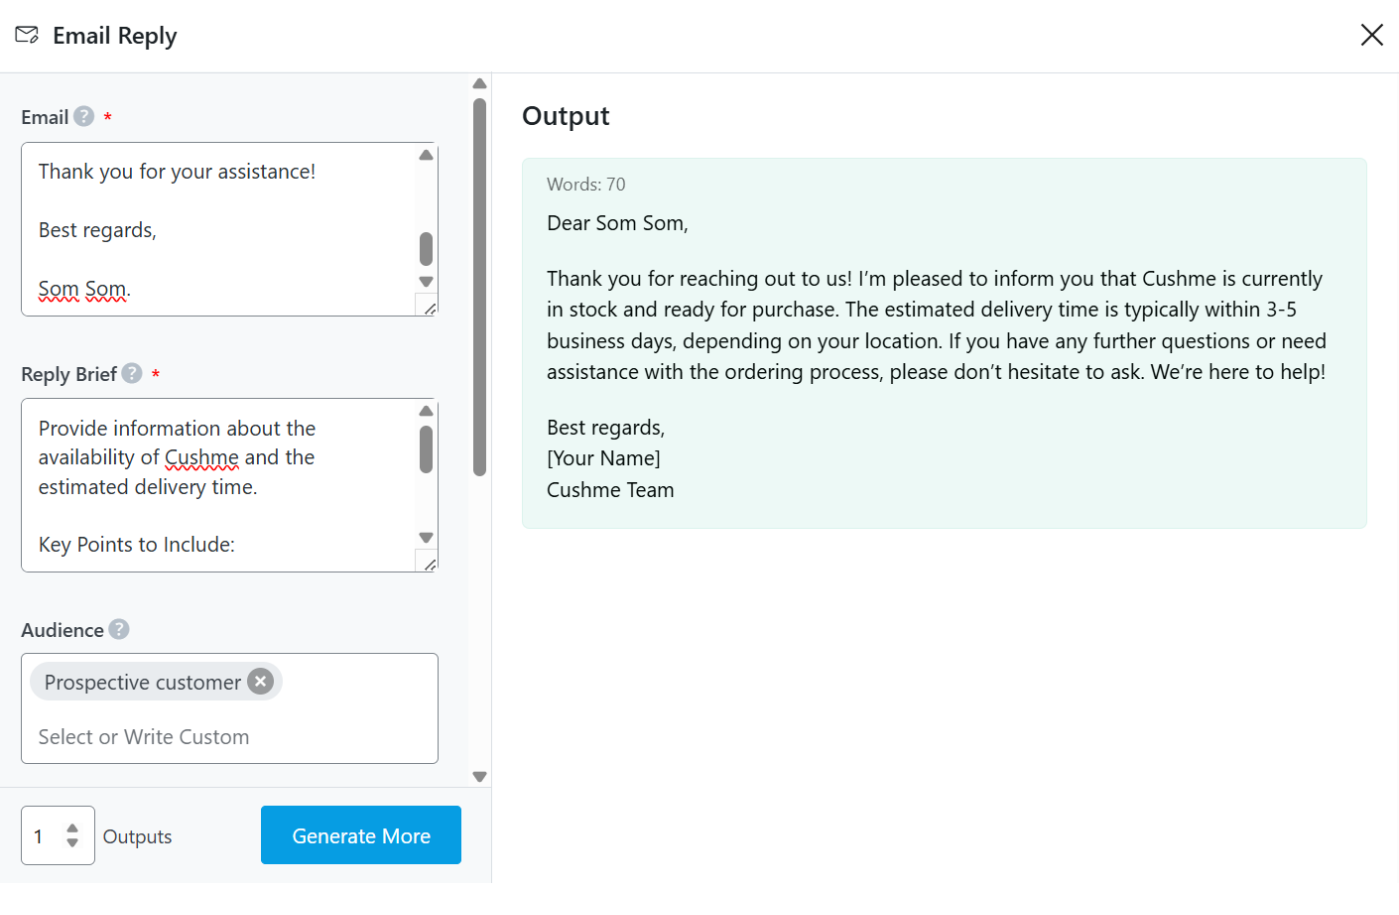Increase Outputs count with up arrow
Viewport: 1399px width, 915px height.
[71, 829]
